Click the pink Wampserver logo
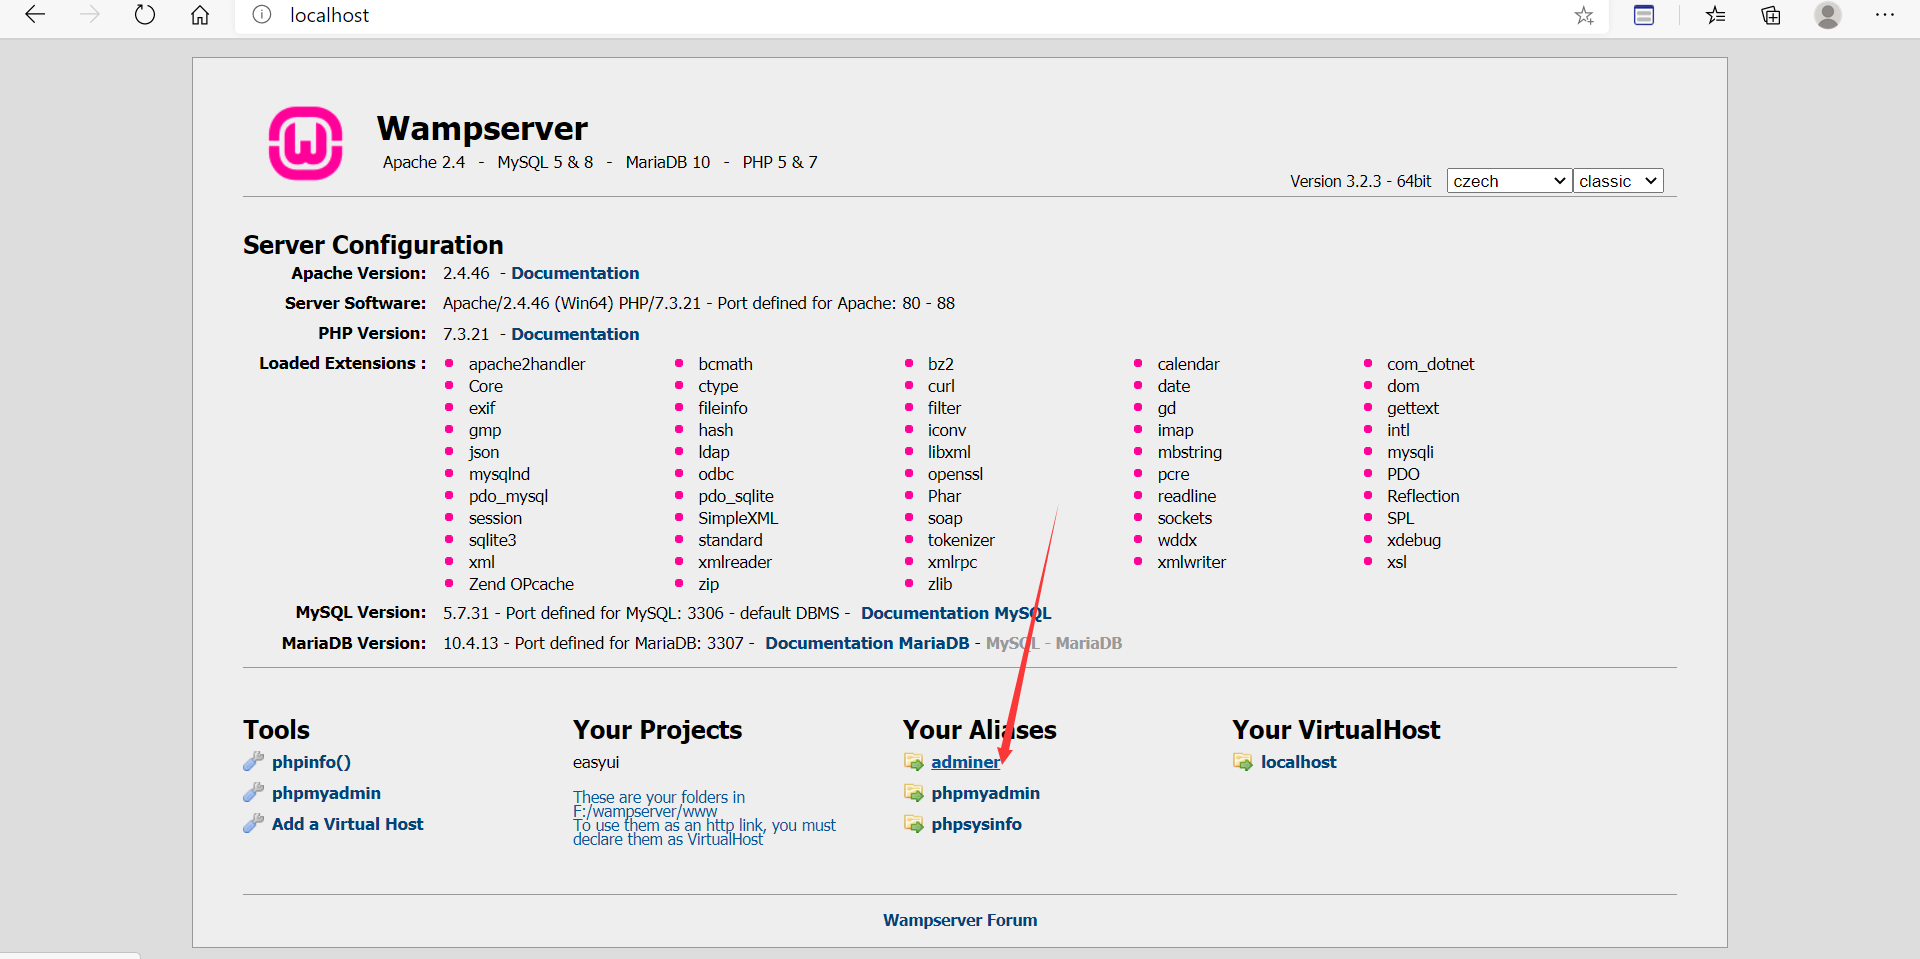Viewport: 1920px width, 959px height. coord(306,143)
